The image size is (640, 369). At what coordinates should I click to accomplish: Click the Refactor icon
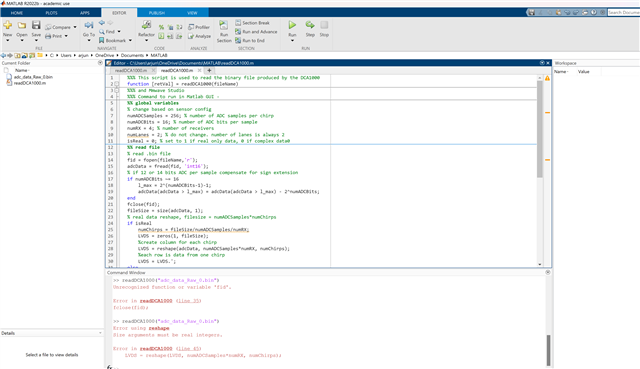click(x=146, y=25)
